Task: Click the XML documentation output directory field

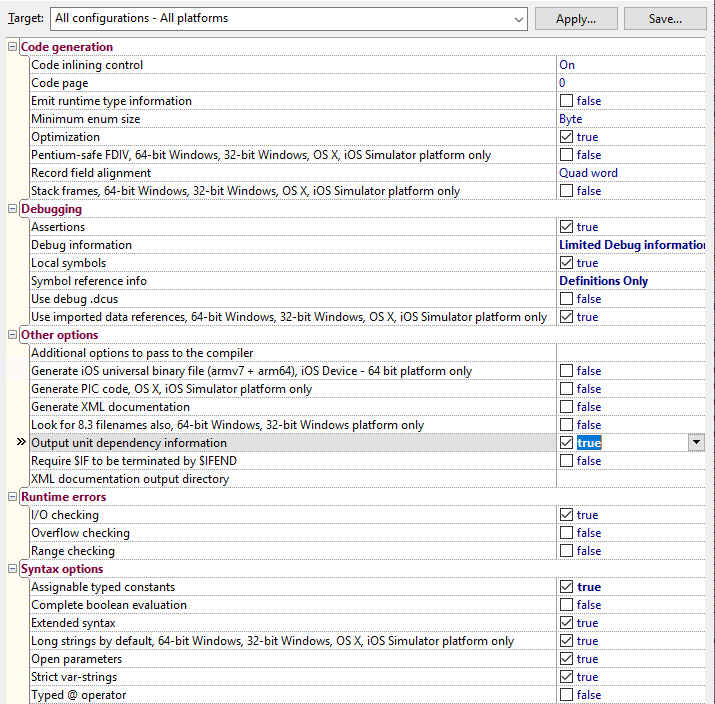Action: click(x=630, y=479)
